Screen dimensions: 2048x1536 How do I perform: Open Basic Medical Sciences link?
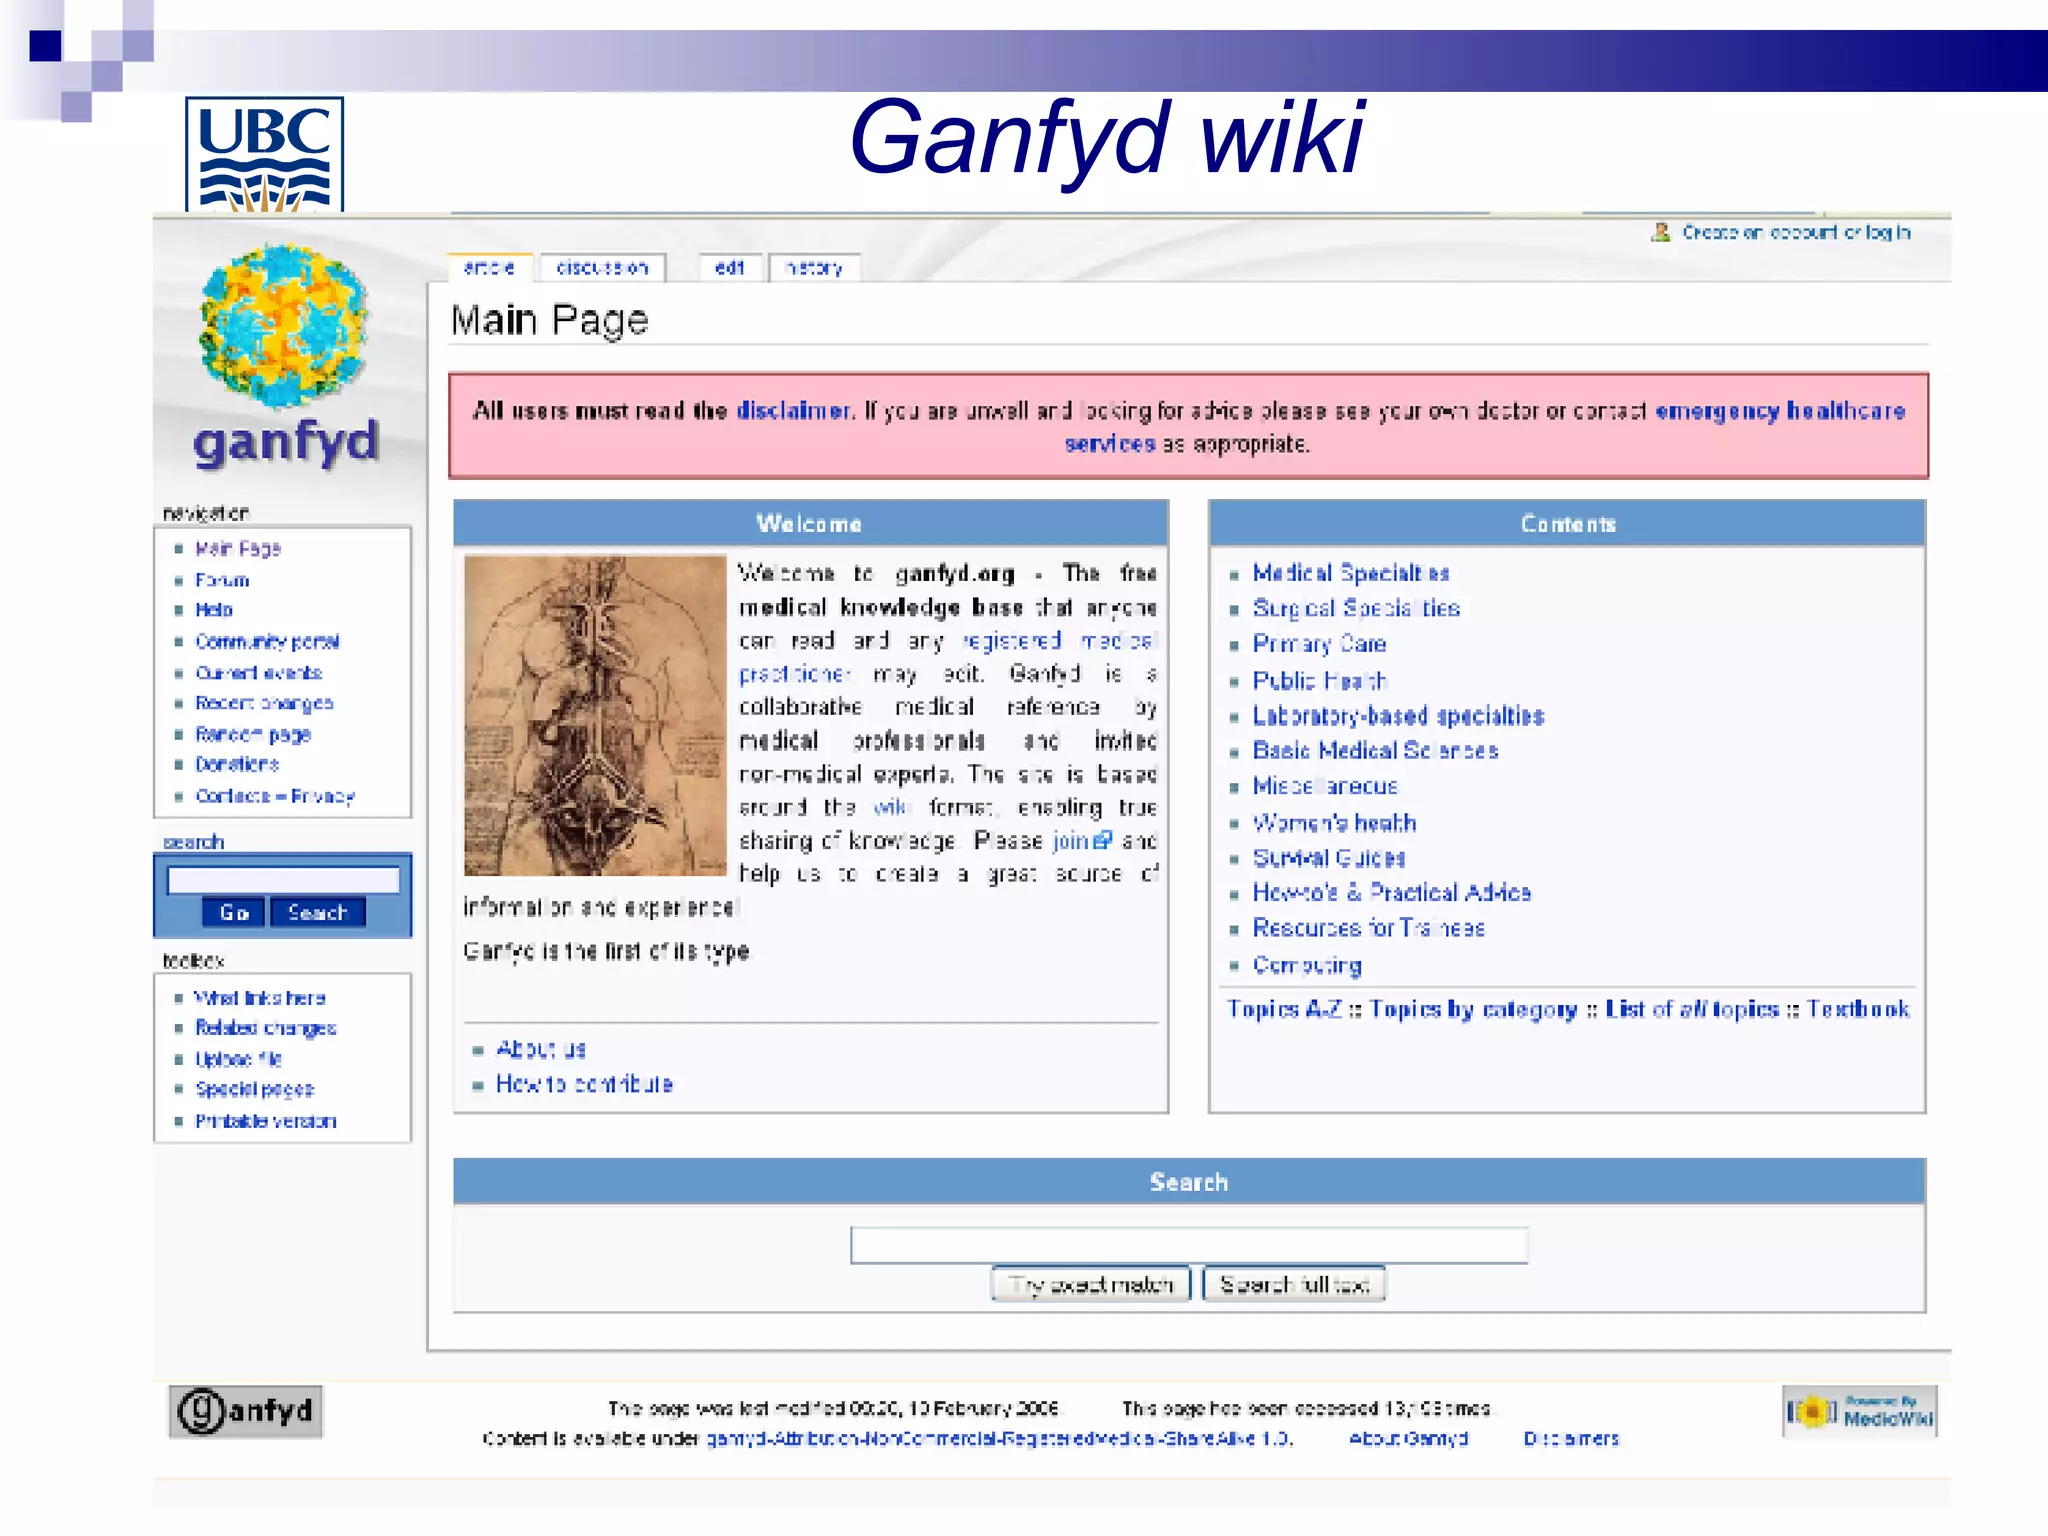tap(1375, 751)
